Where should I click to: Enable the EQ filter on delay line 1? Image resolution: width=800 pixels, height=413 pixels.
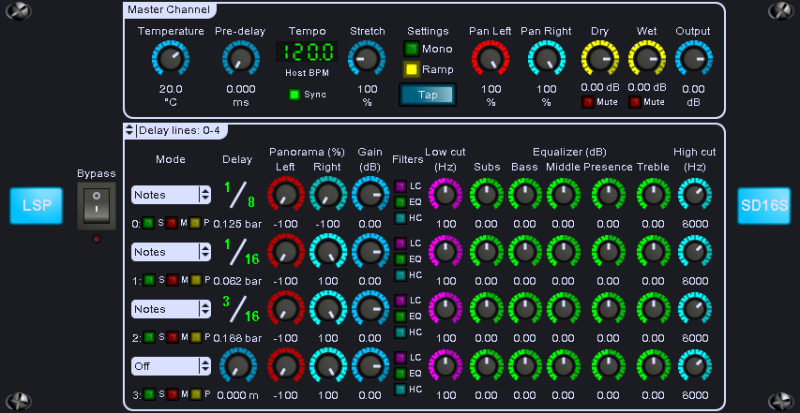[x=400, y=259]
